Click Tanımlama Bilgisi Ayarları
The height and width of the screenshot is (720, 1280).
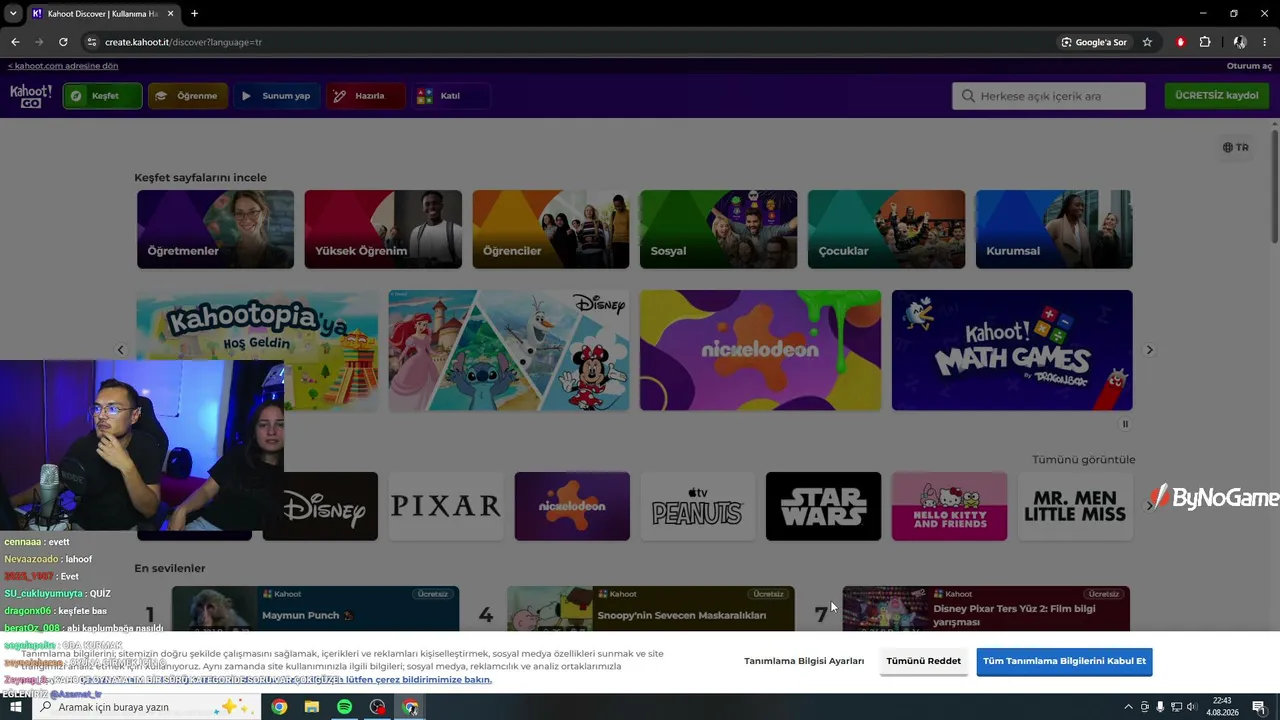(x=804, y=661)
